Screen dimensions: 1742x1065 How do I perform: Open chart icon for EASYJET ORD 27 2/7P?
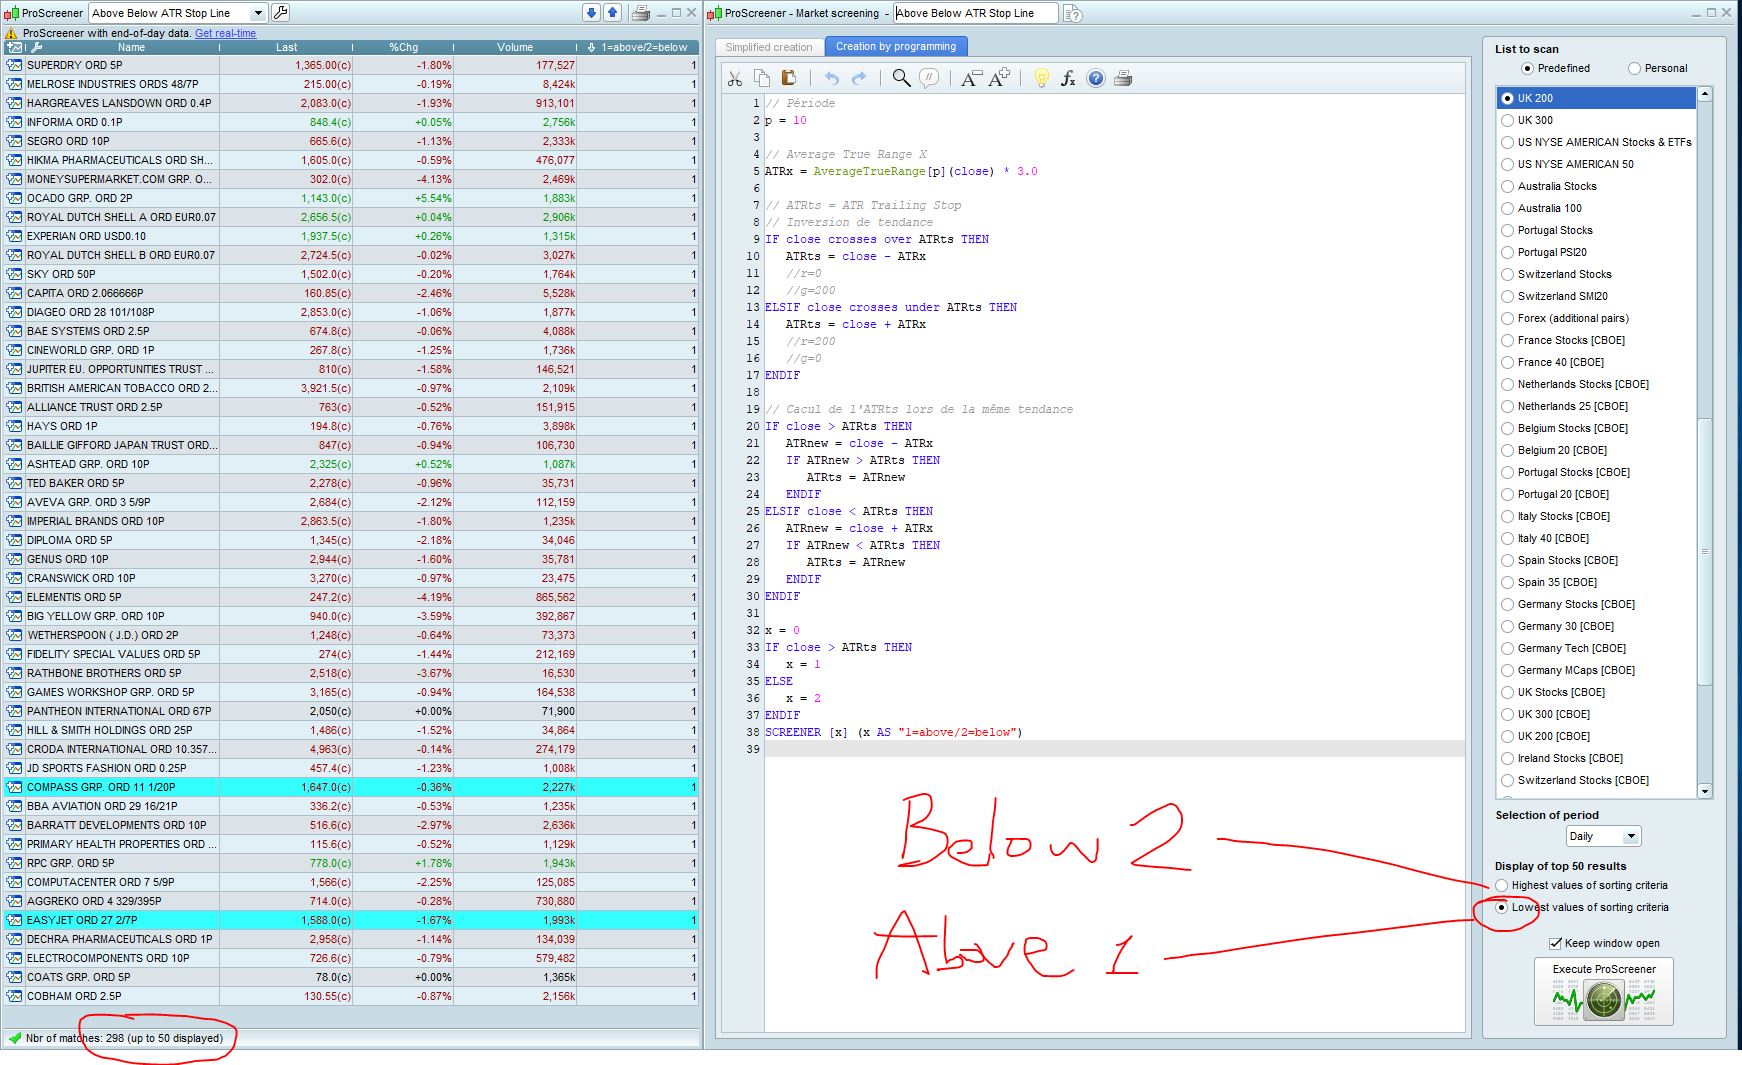pyautogui.click(x=14, y=920)
